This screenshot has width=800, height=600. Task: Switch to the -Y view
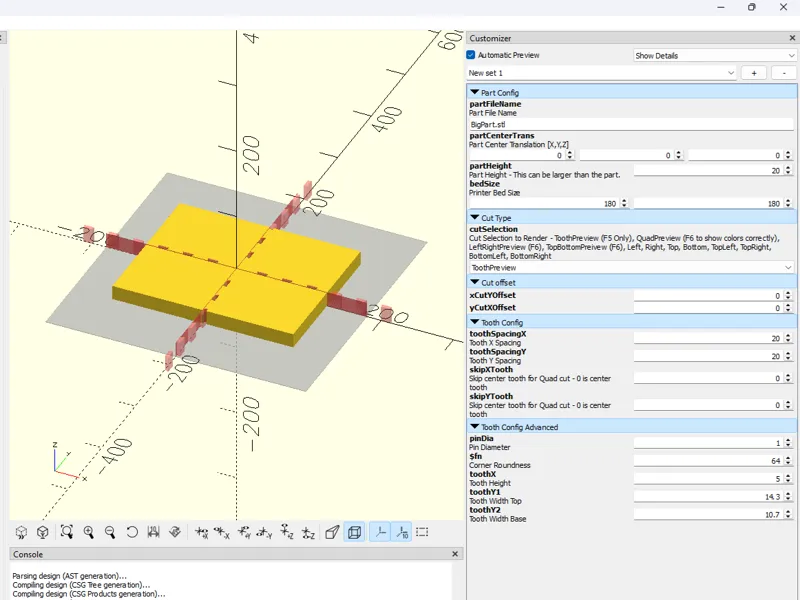(x=265, y=532)
